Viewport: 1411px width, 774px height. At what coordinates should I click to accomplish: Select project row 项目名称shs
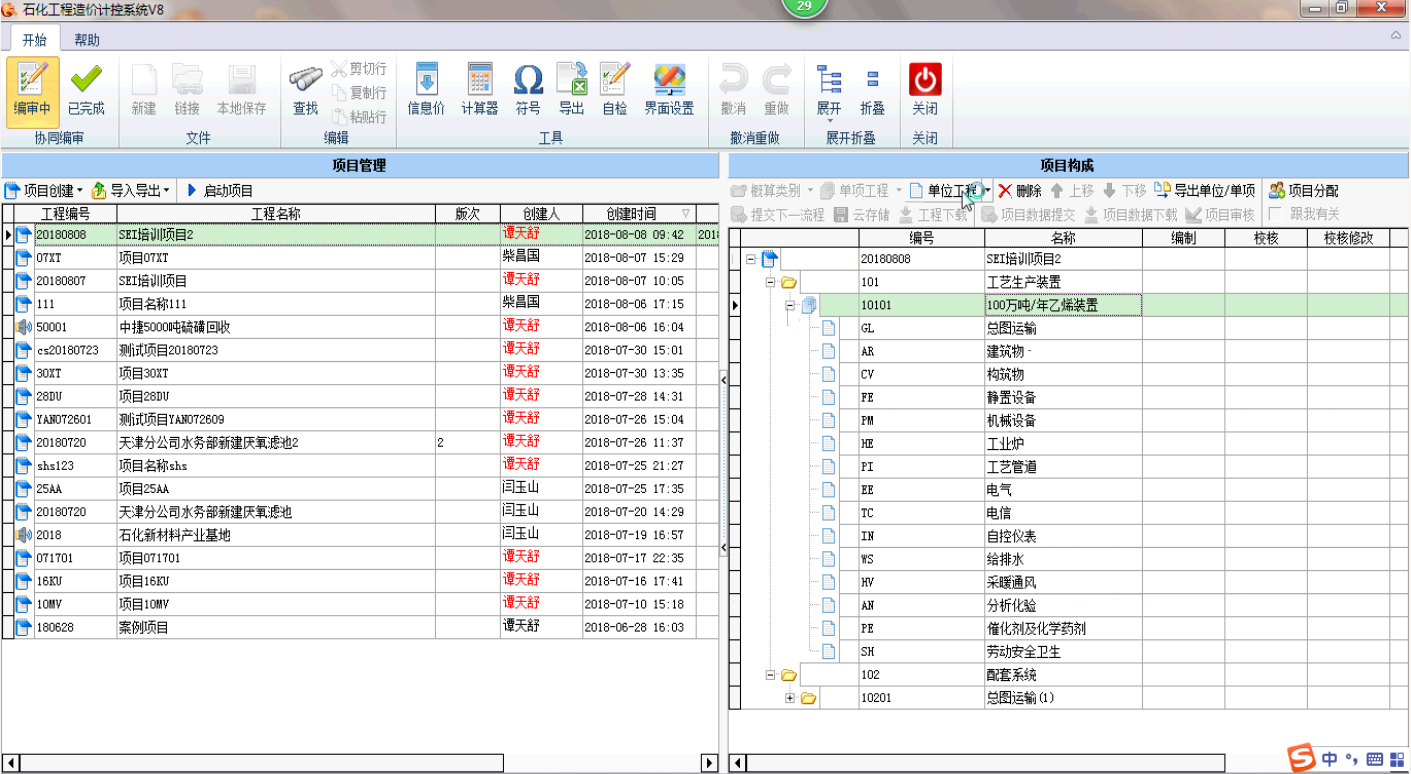click(x=360, y=465)
